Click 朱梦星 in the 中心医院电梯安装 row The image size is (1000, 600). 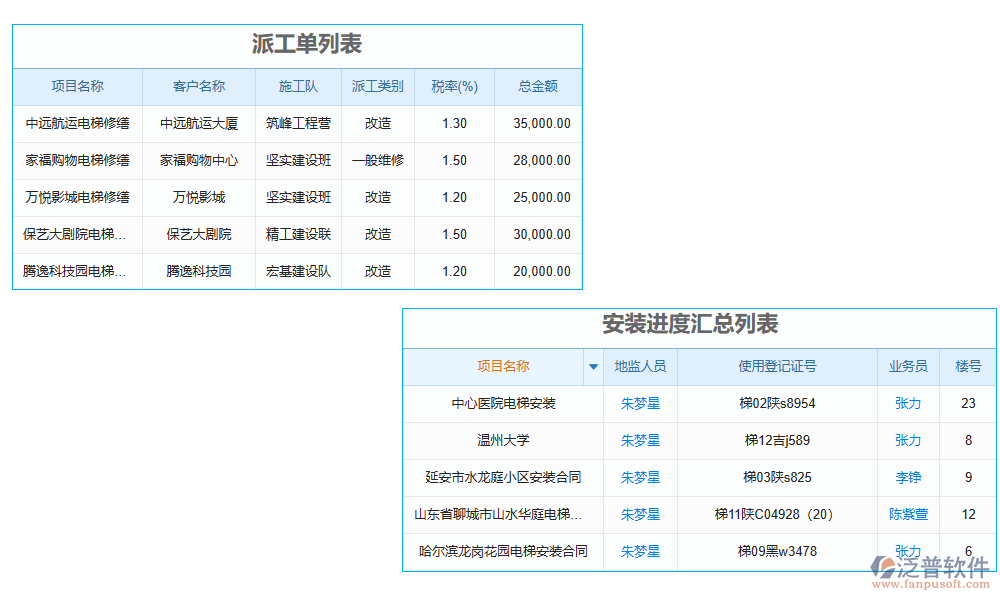tap(640, 404)
